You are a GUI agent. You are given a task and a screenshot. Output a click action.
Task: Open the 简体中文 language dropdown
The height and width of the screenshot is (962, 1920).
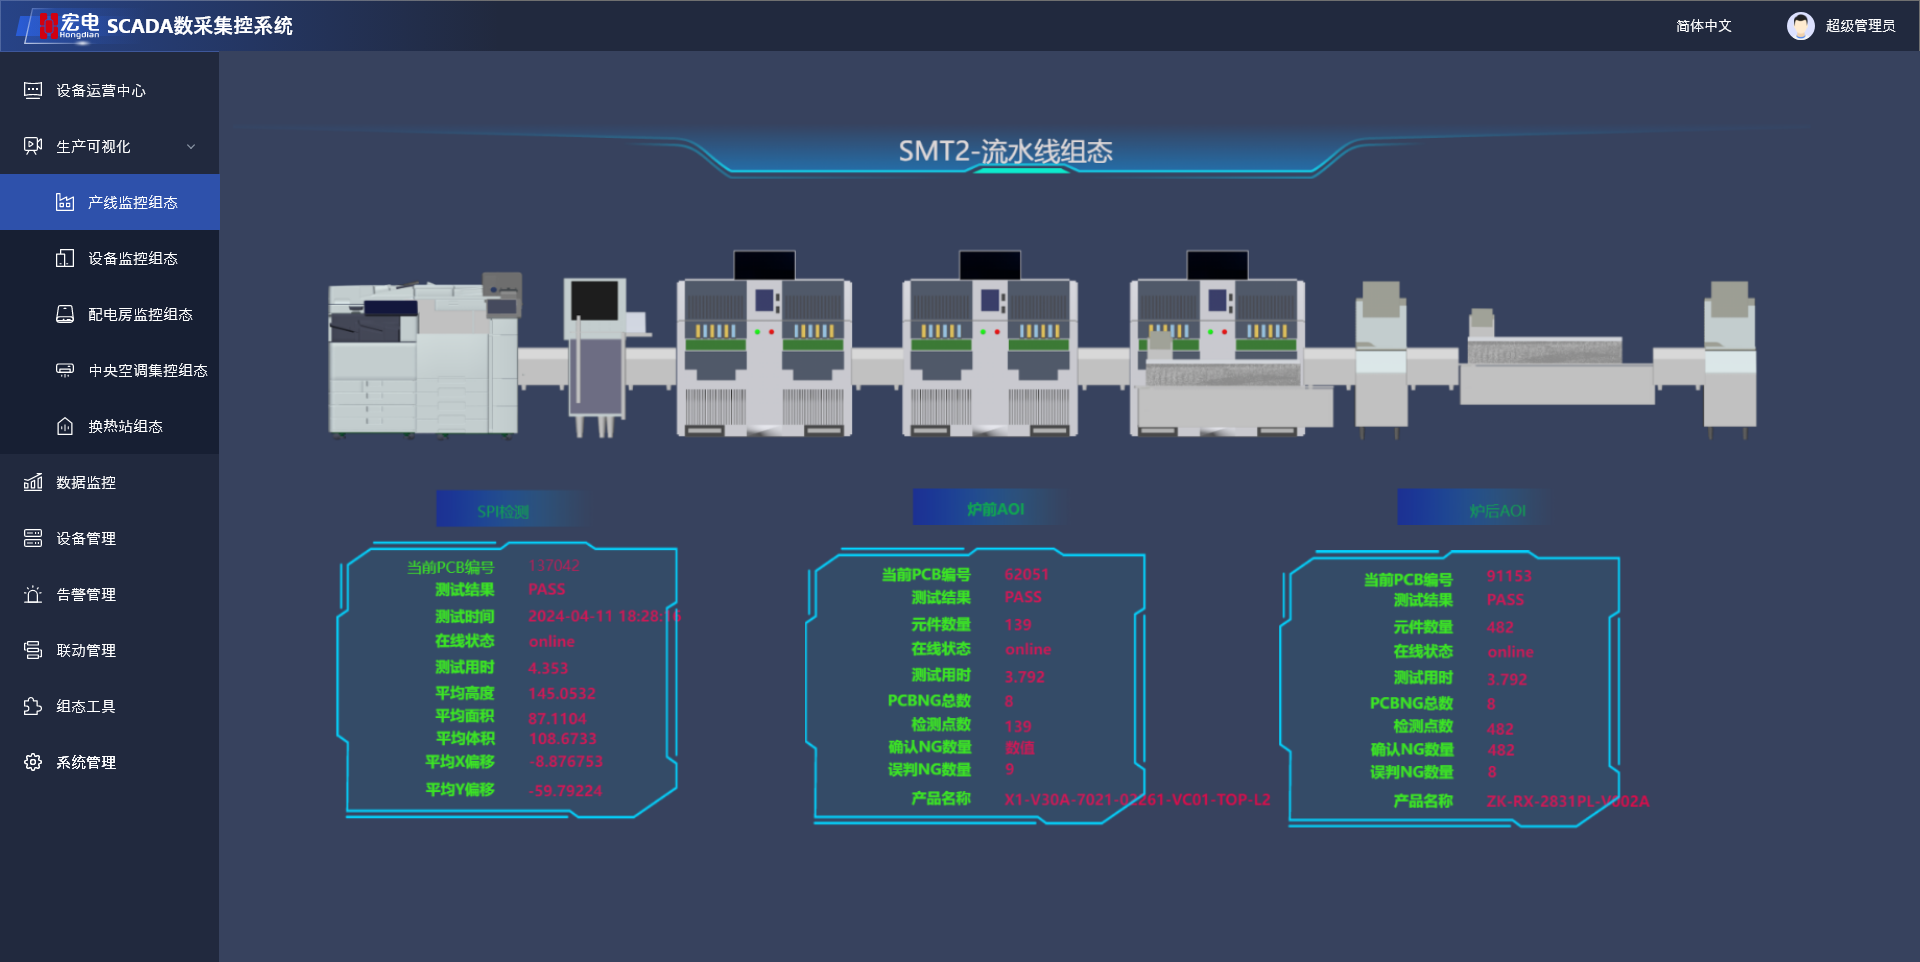coord(1703,26)
